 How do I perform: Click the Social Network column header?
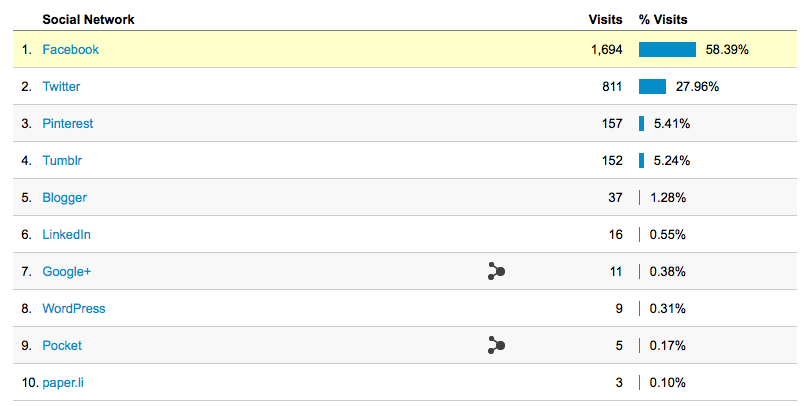[88, 19]
